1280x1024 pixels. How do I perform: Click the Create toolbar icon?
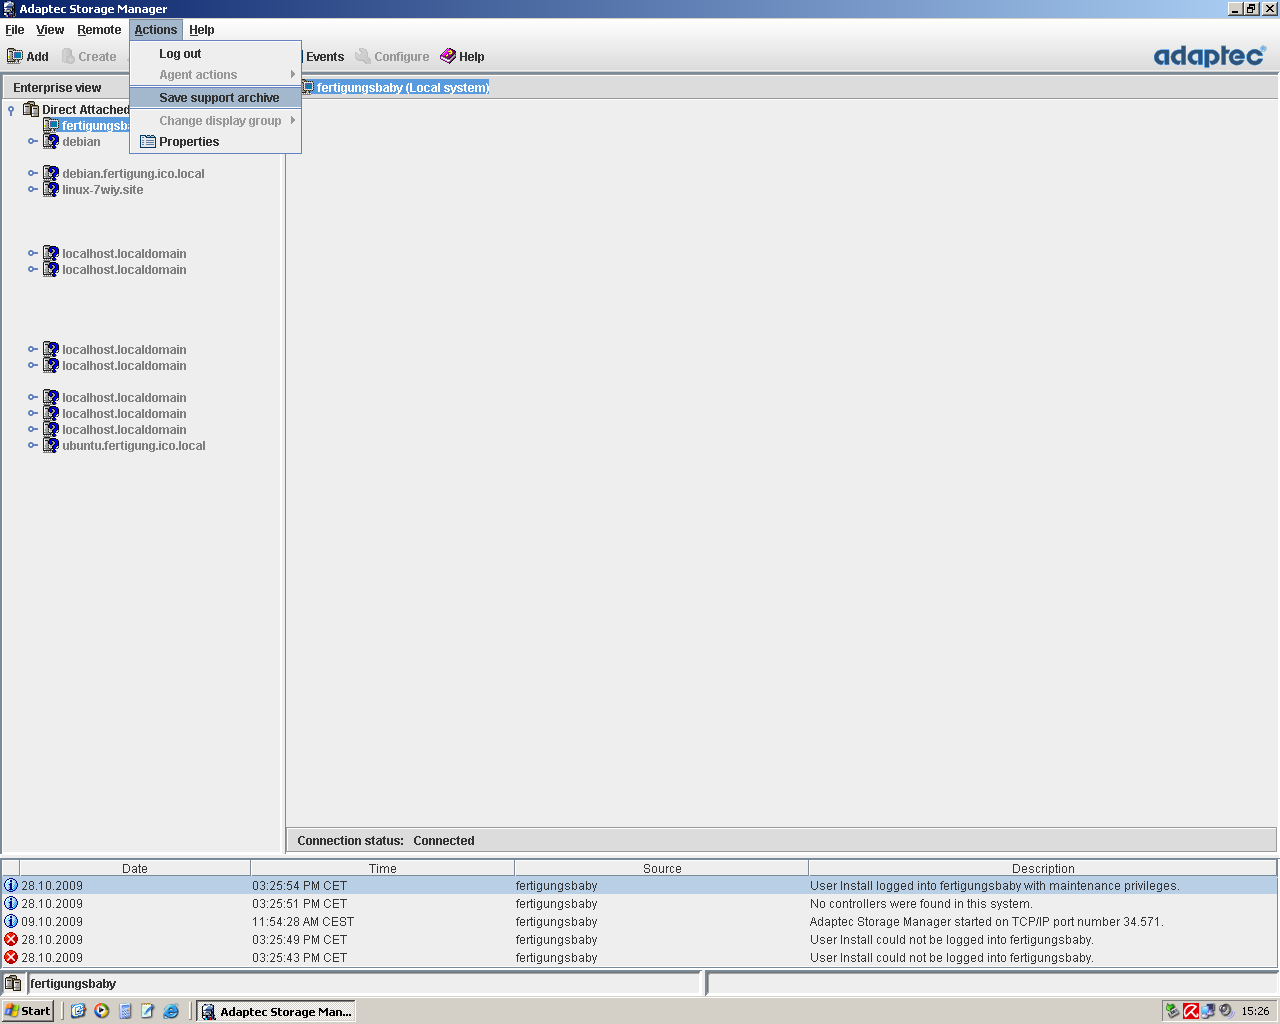68,56
